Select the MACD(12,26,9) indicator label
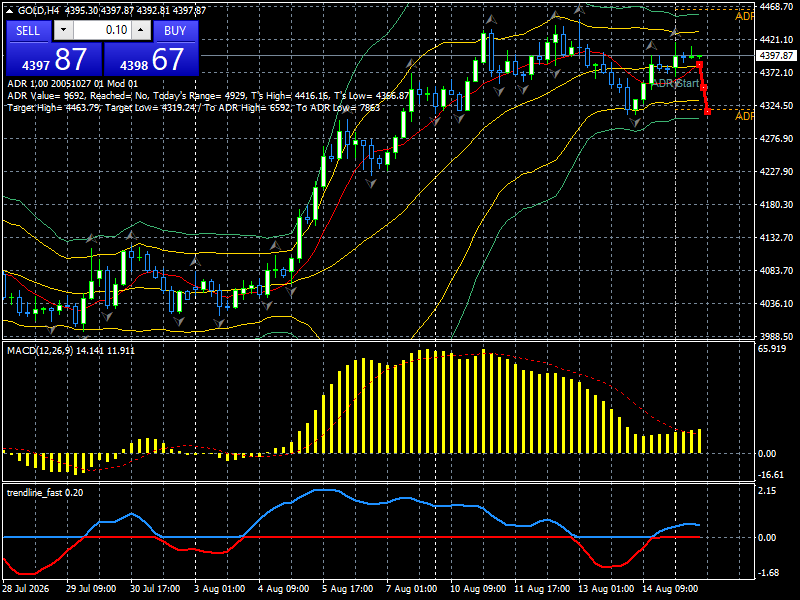The image size is (800, 600). point(70,351)
